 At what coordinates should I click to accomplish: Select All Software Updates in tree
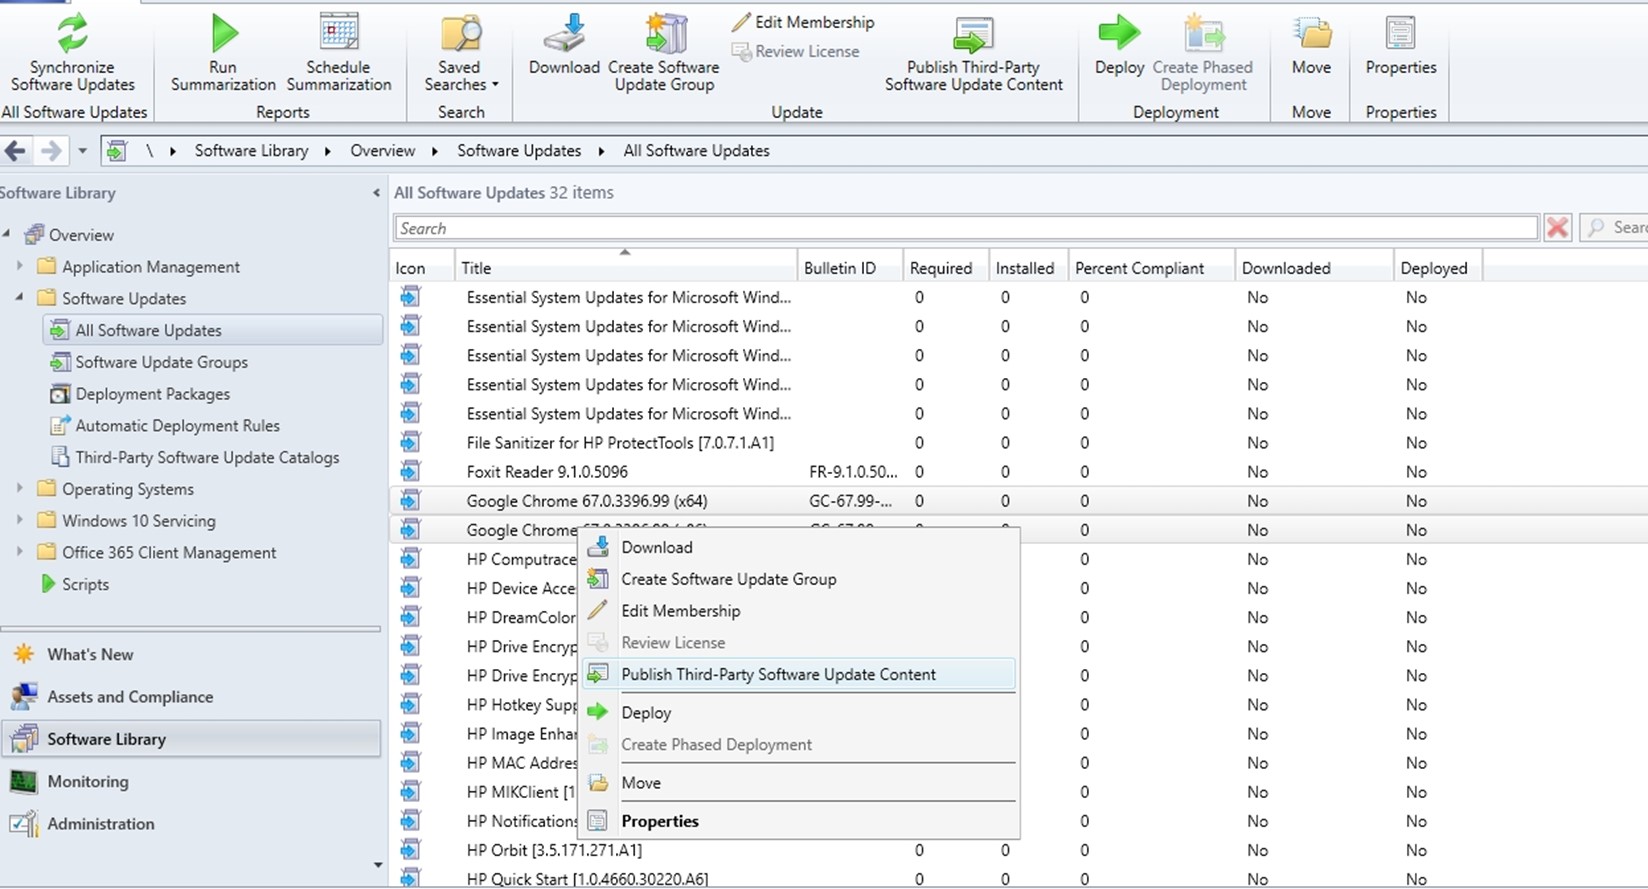(212, 330)
